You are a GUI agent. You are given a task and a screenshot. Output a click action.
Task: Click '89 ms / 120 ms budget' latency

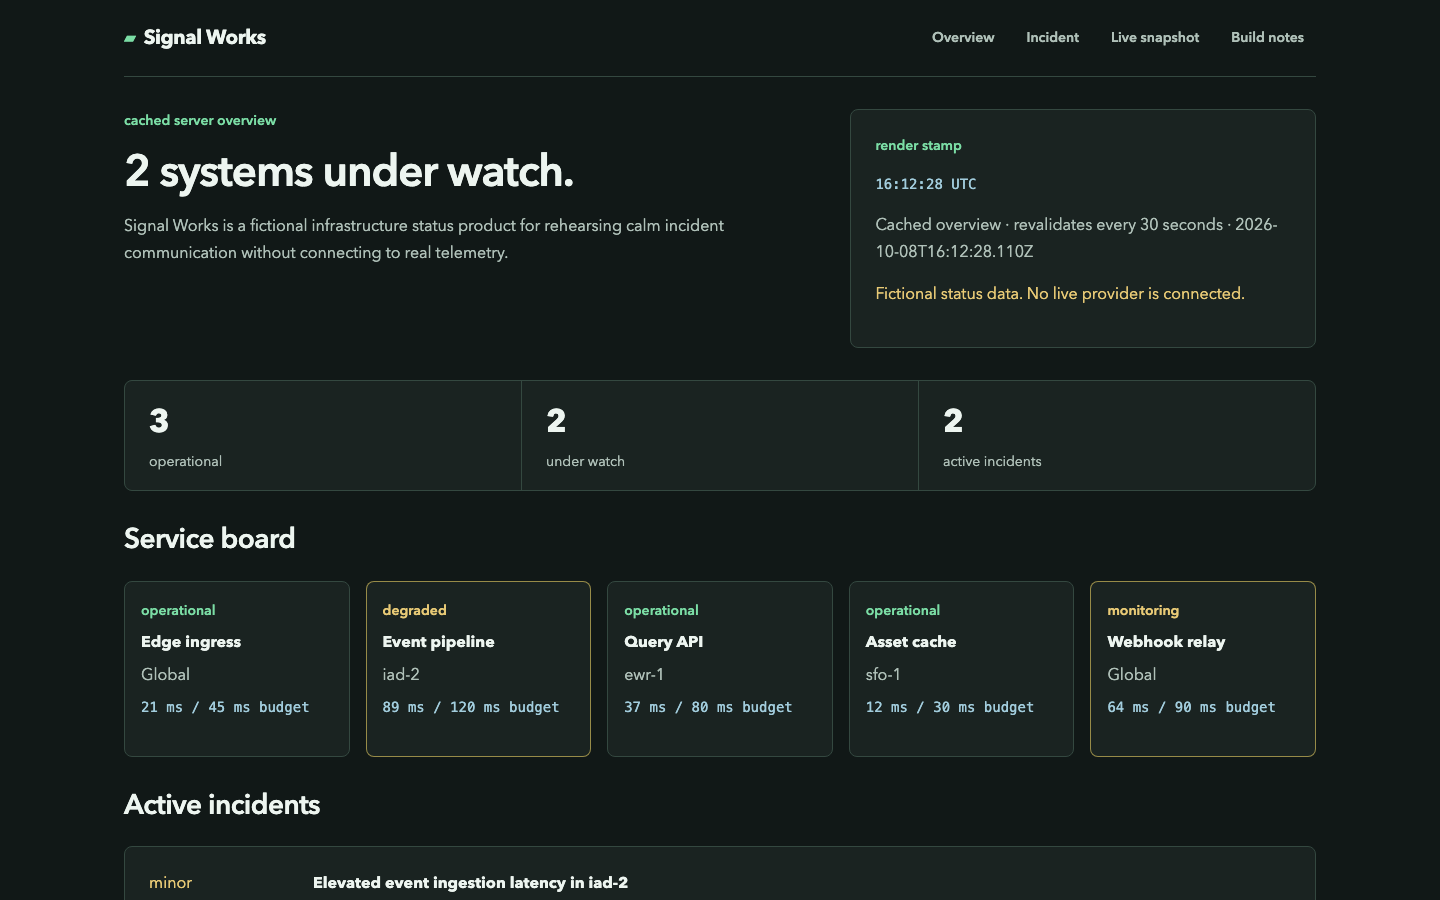471,707
